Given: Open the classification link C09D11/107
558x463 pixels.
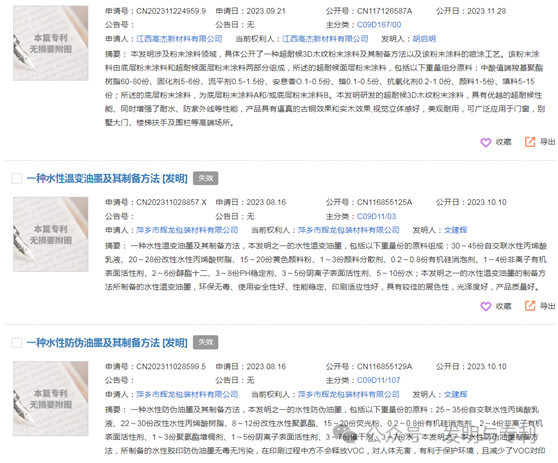Looking at the screenshot, I should (379, 380).
